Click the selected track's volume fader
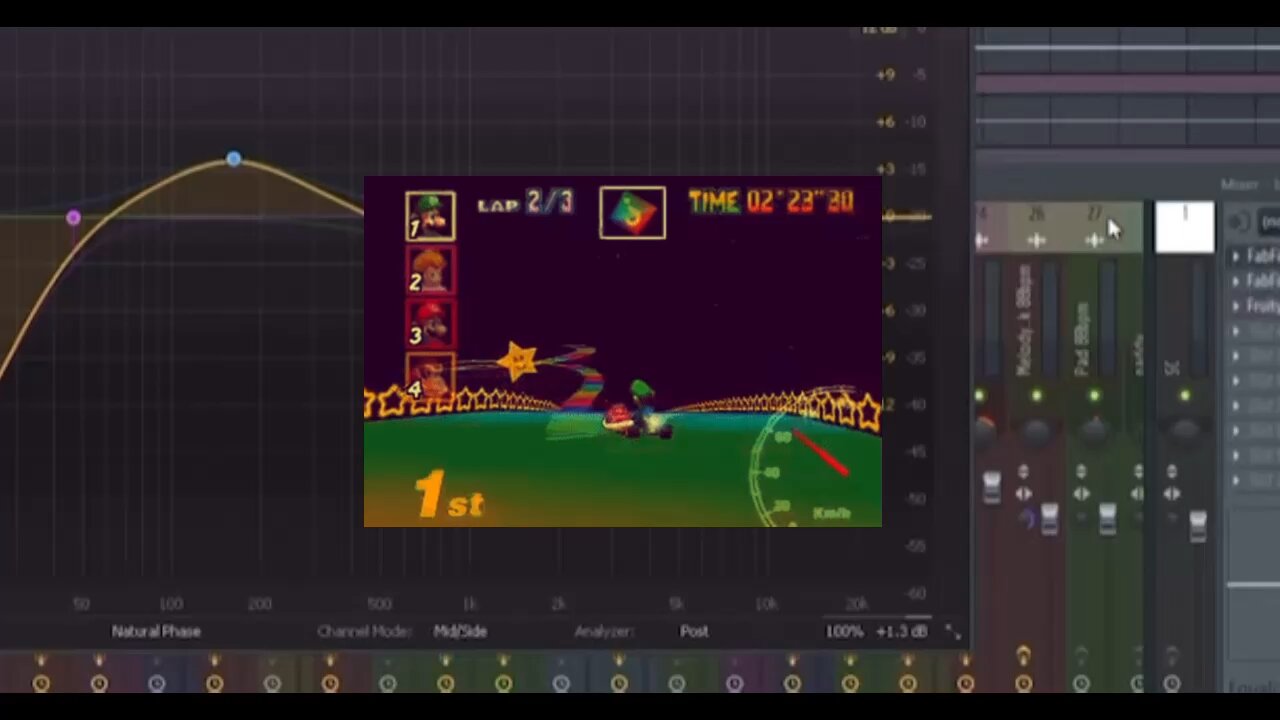1280x720 pixels. pos(1198,524)
